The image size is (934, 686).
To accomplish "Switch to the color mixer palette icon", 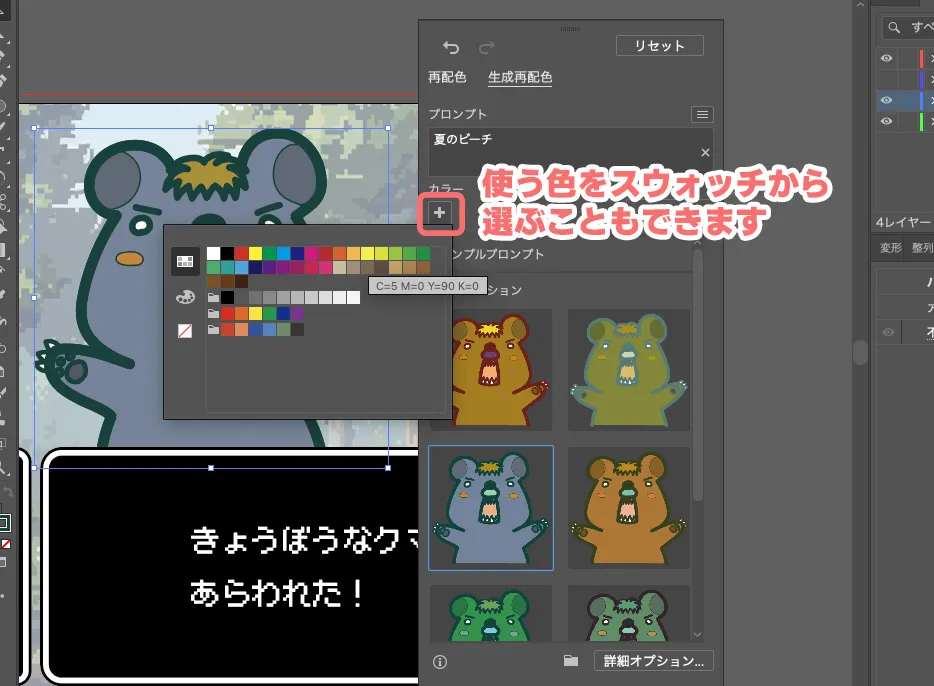I will (185, 296).
